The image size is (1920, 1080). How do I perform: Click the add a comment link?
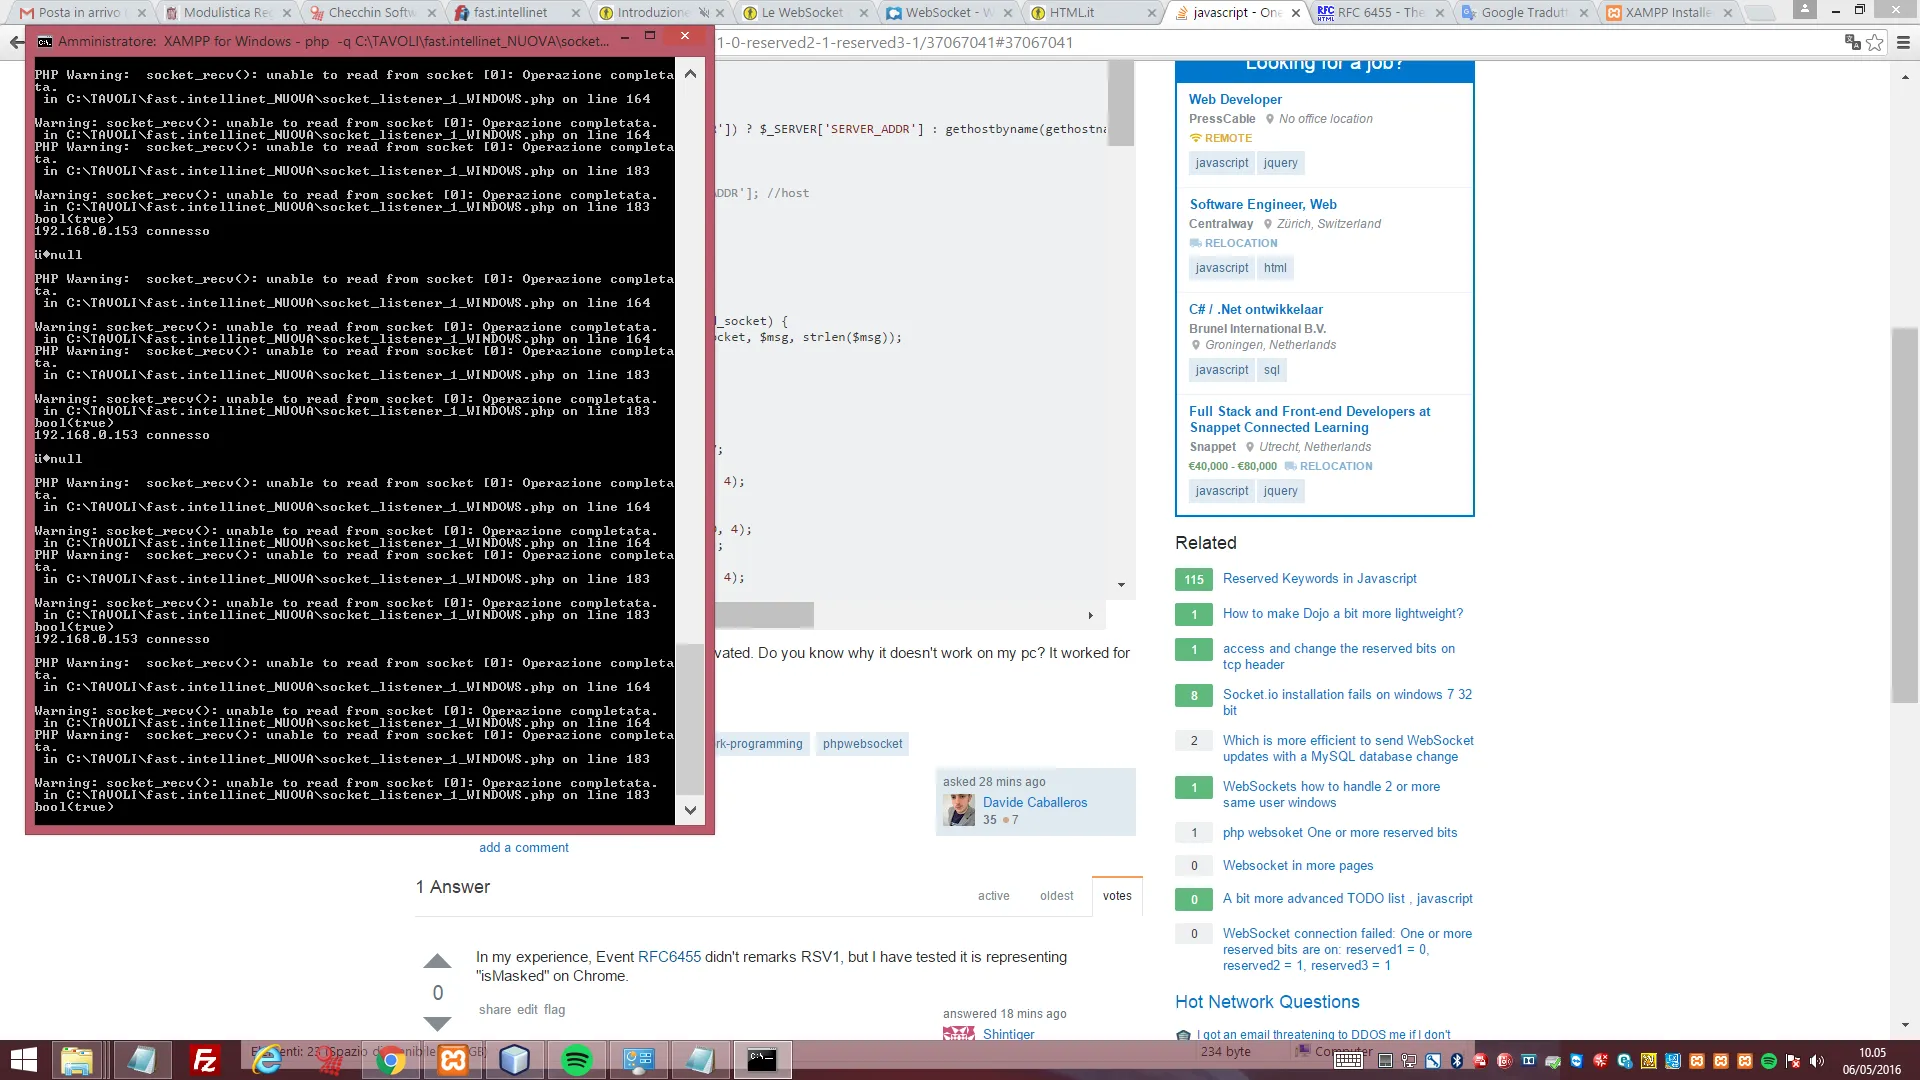[523, 848]
